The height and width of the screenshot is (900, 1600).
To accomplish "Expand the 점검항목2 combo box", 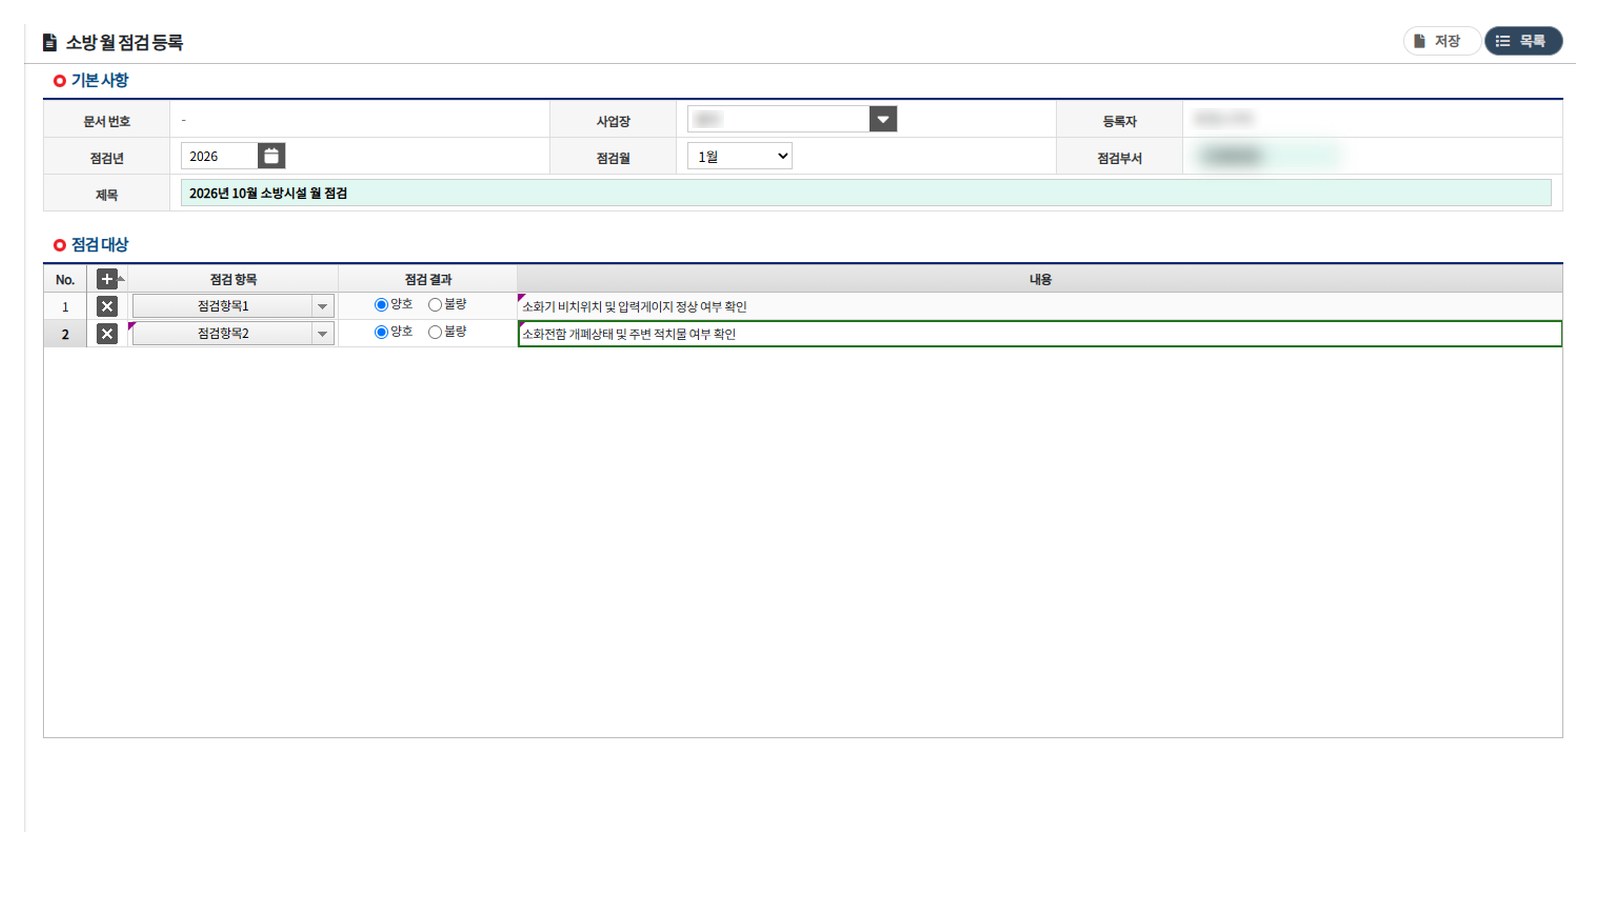I will [x=322, y=334].
